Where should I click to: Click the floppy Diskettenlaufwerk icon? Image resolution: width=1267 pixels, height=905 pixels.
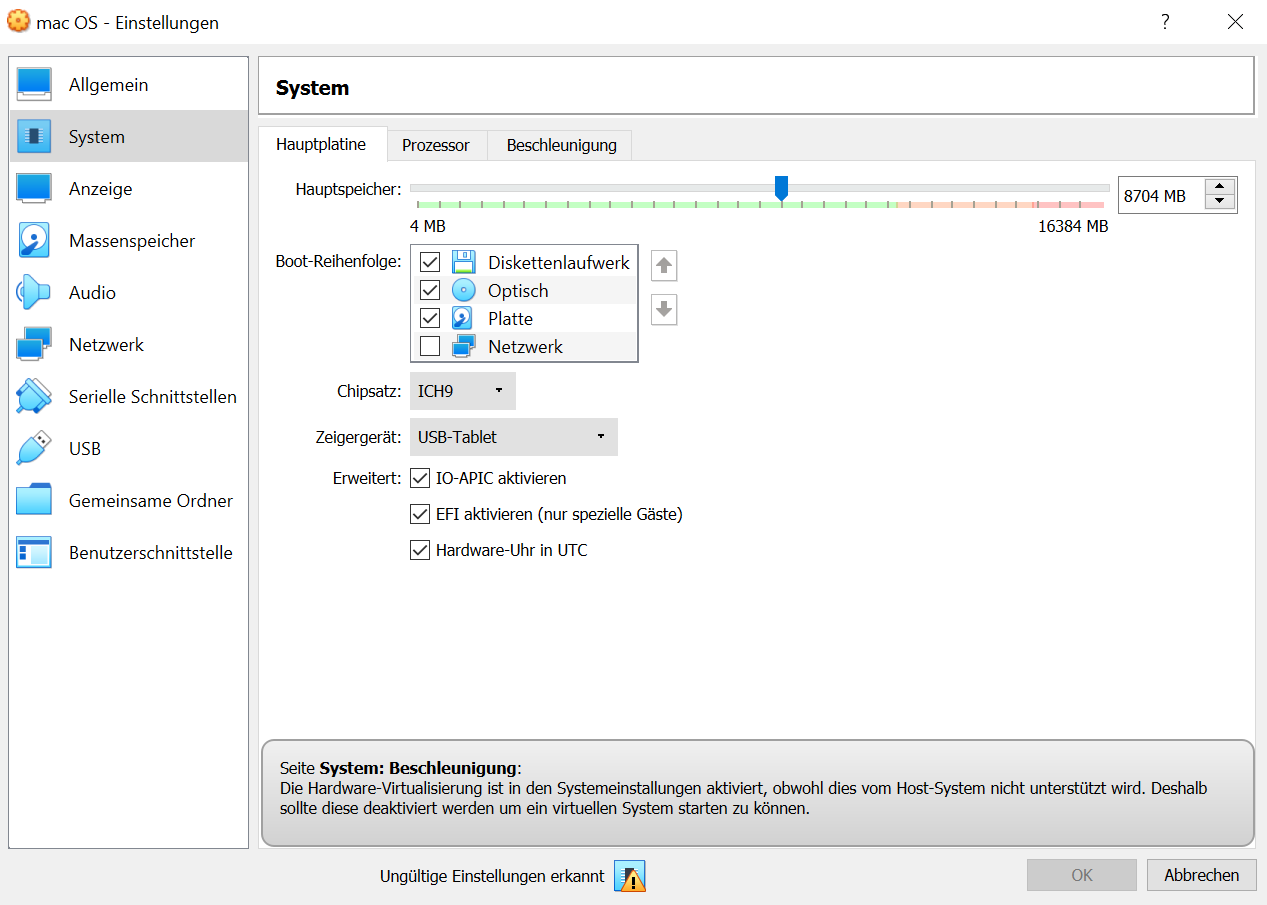[463, 263]
